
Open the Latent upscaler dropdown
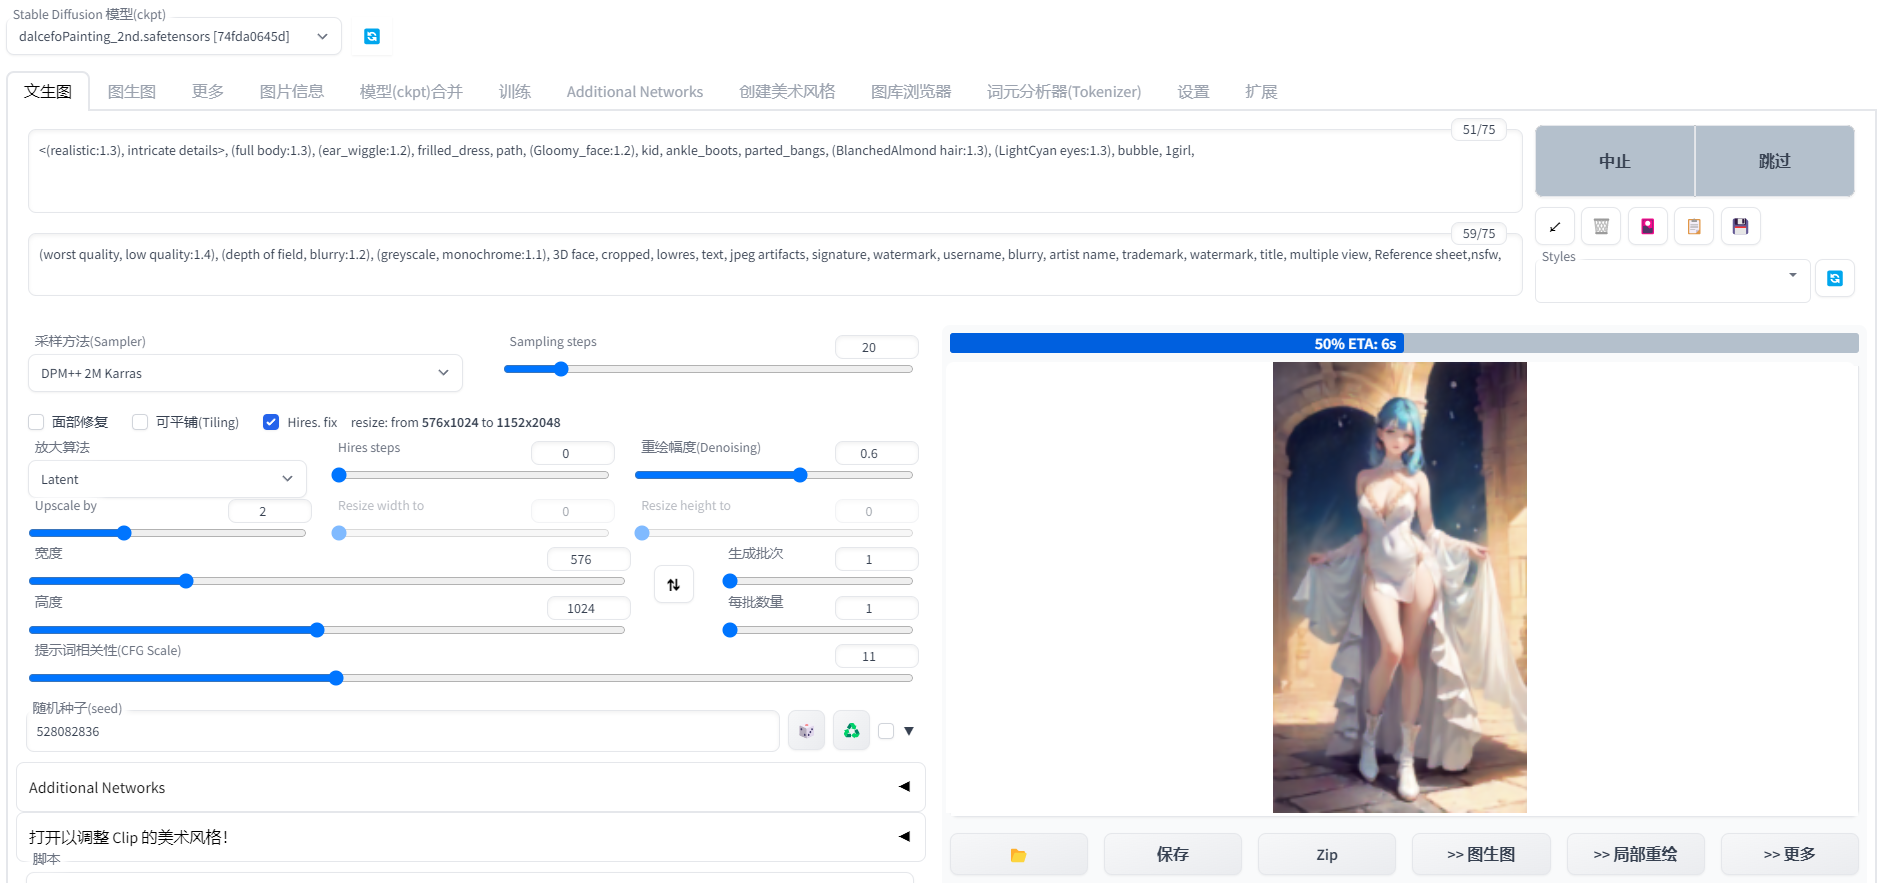pyautogui.click(x=167, y=479)
